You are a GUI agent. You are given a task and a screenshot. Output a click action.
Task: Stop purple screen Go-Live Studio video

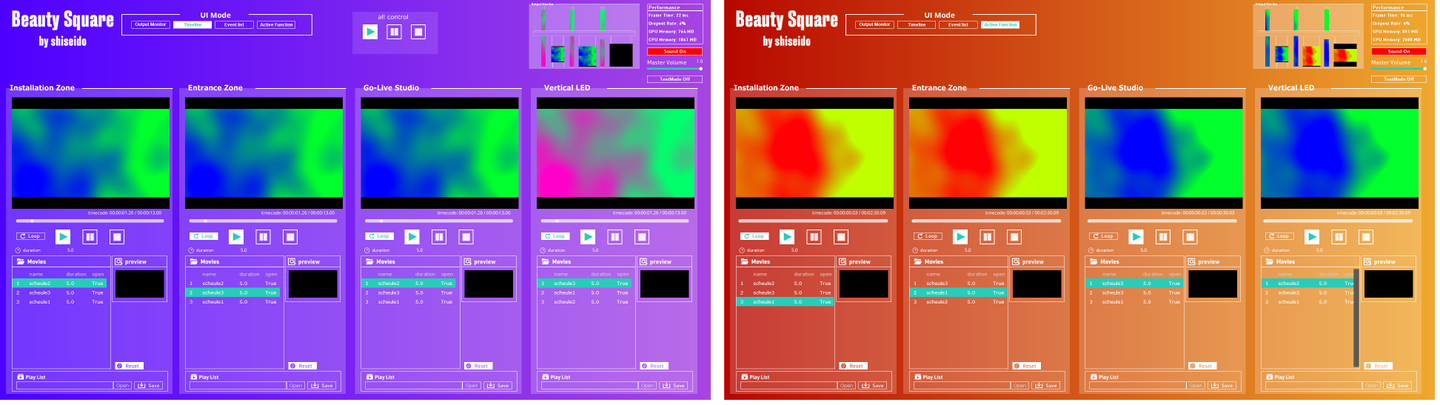(466, 237)
